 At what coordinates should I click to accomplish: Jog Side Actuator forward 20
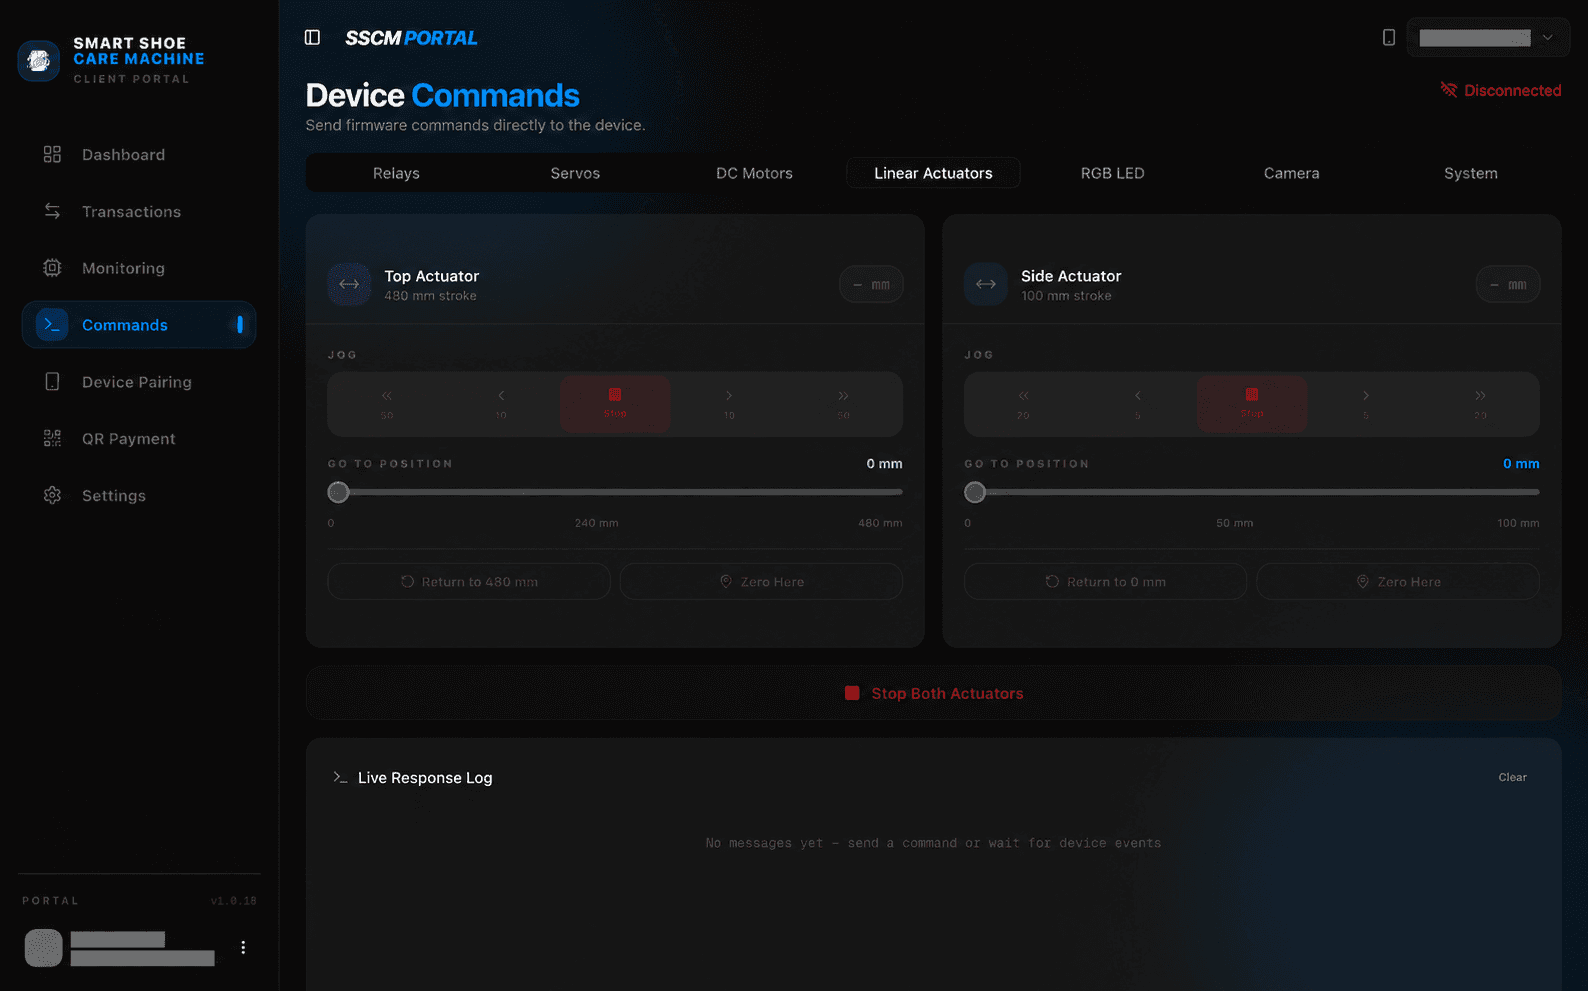[1480, 404]
